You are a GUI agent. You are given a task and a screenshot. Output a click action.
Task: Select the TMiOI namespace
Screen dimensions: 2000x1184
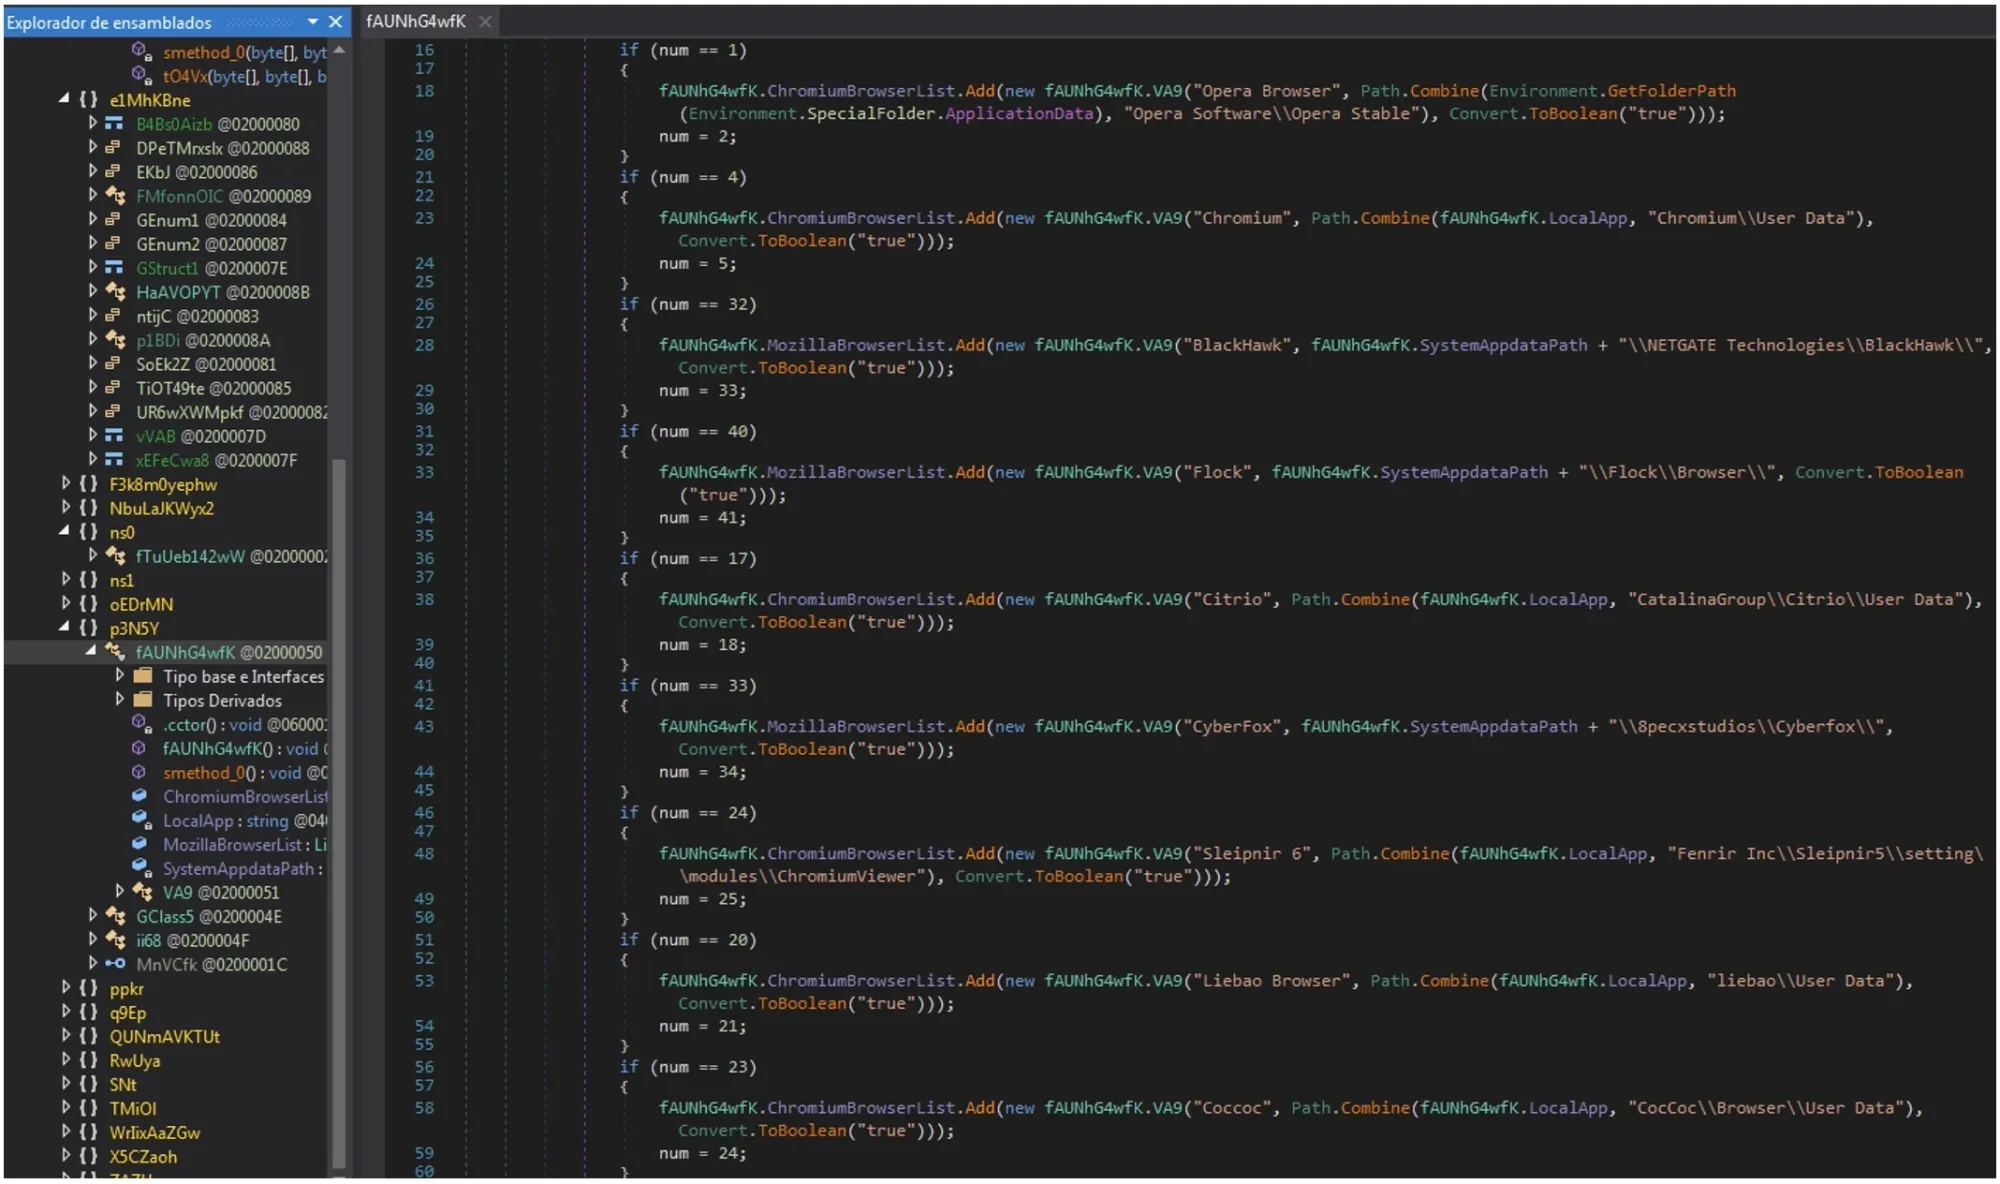pos(133,1108)
